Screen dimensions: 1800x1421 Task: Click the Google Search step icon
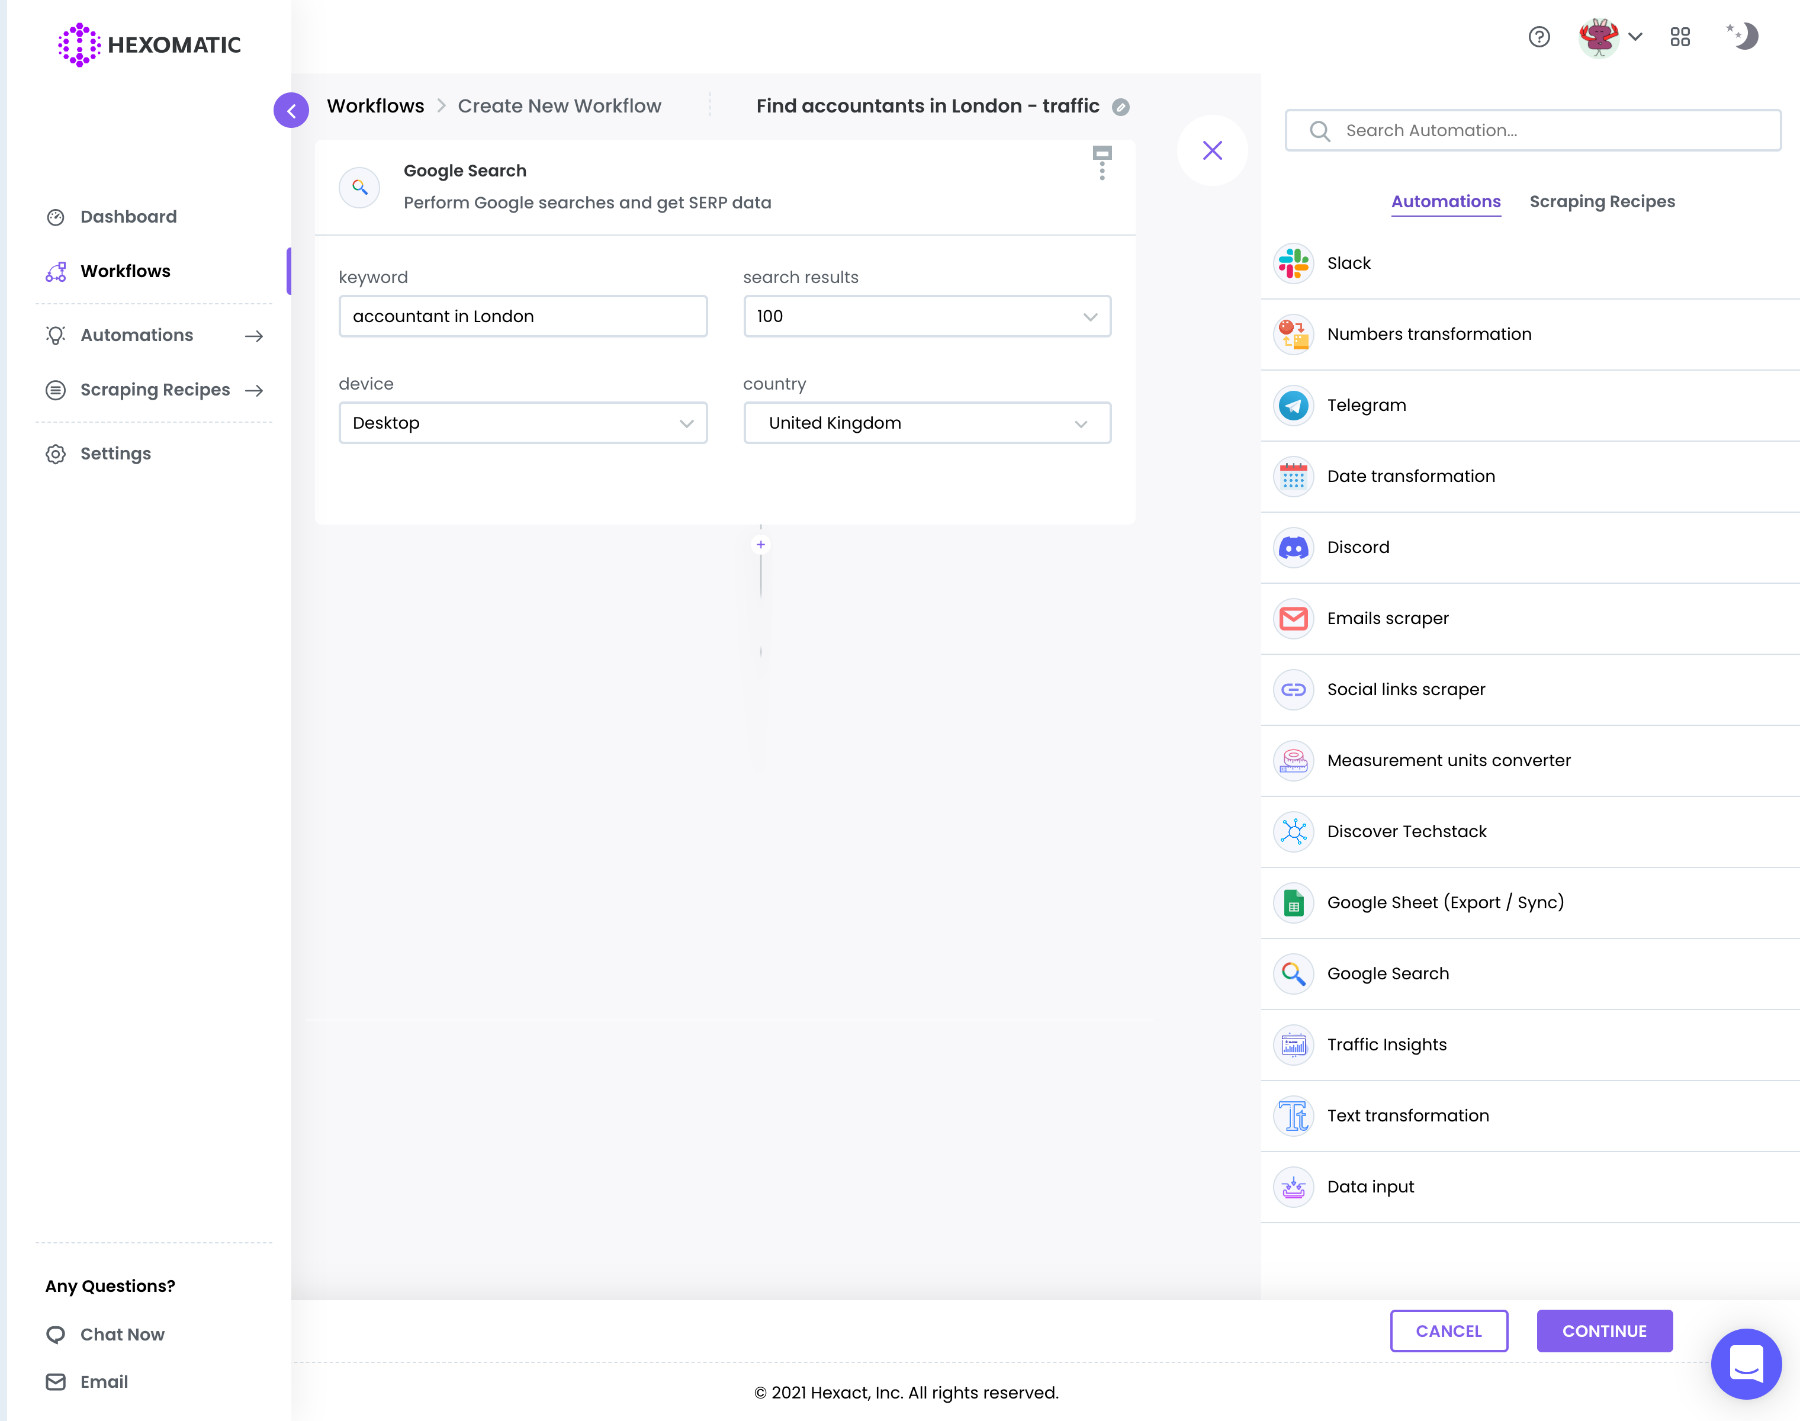(x=359, y=187)
